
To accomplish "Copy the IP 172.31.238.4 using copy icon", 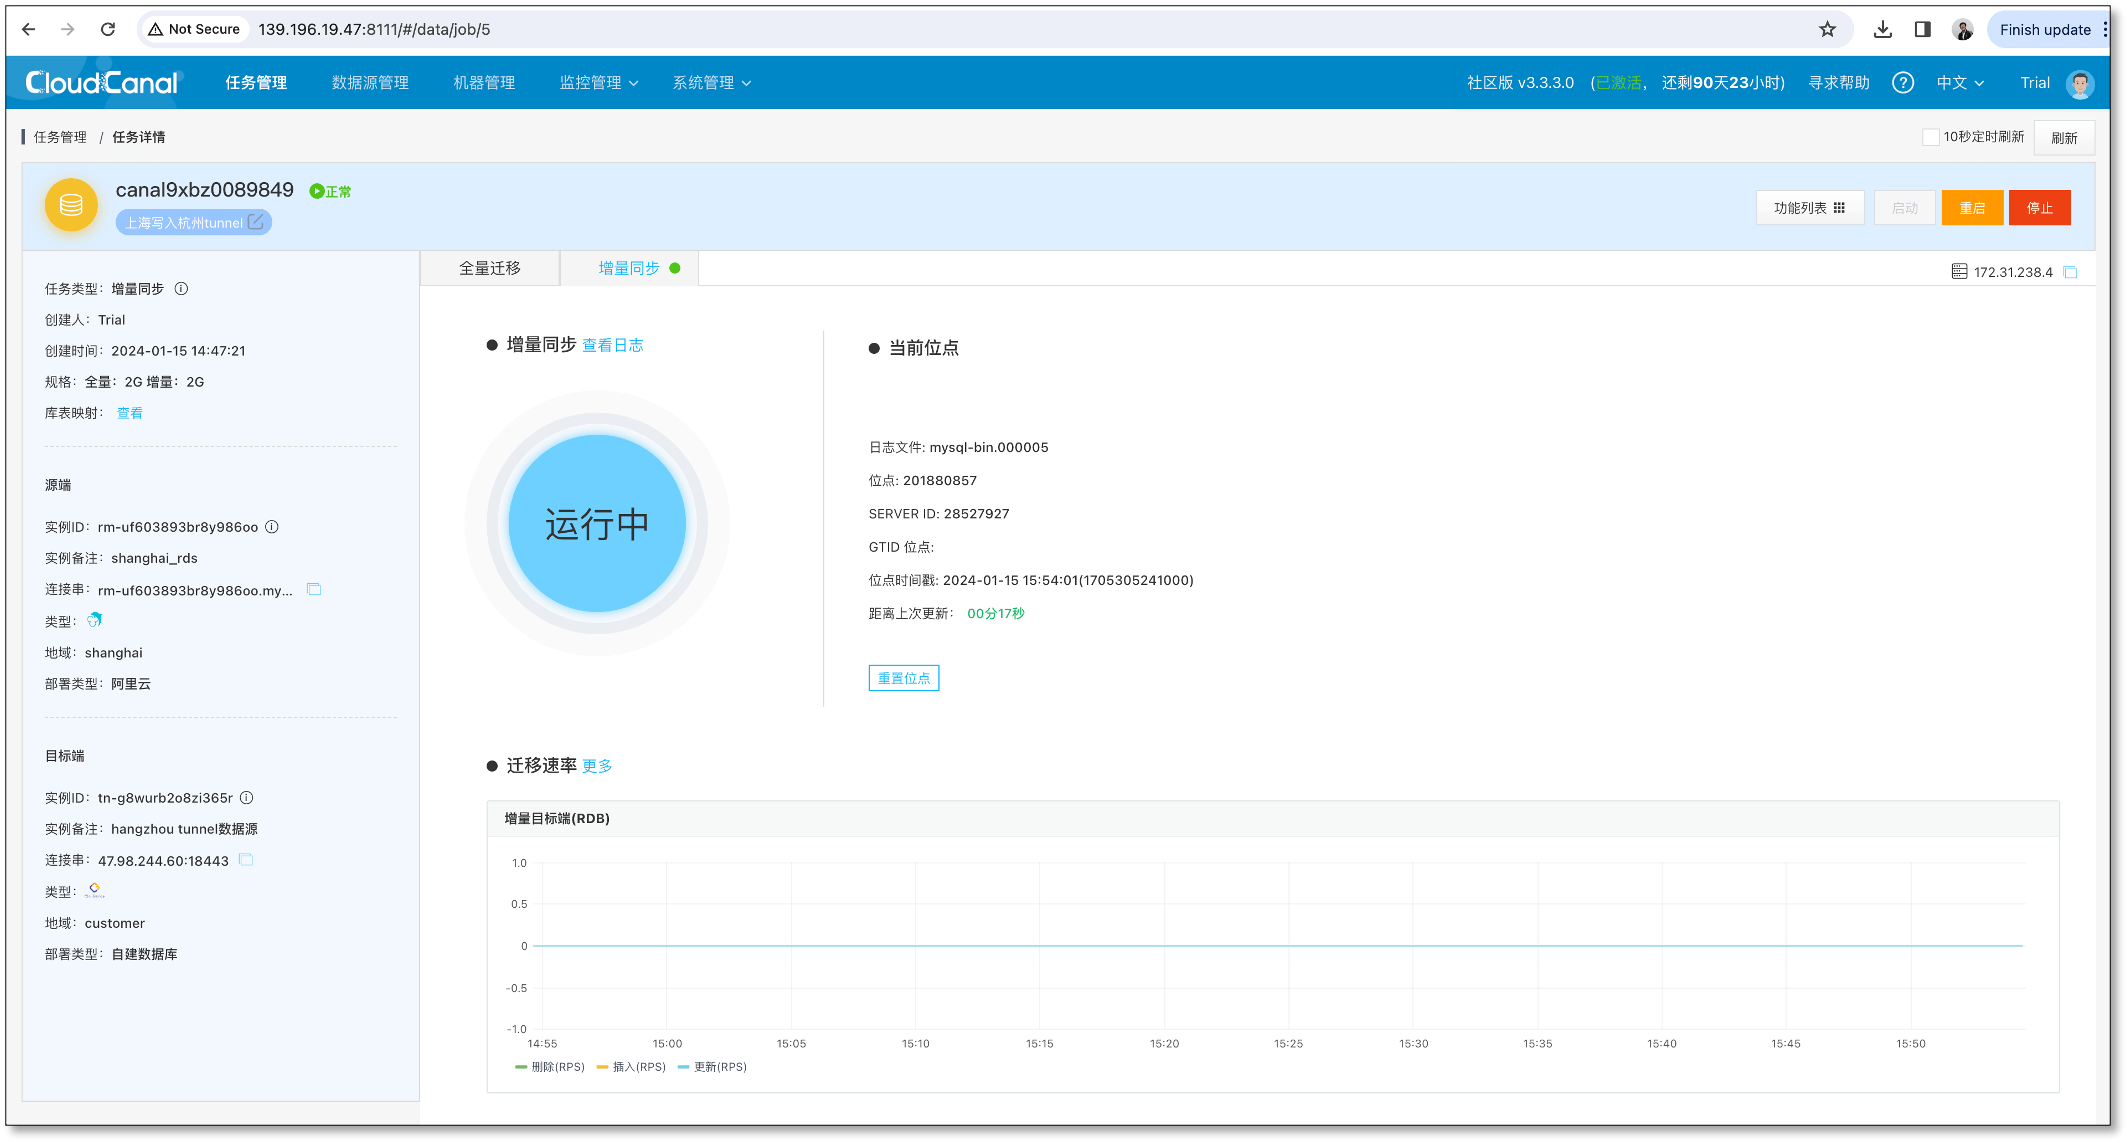I will click(2070, 270).
